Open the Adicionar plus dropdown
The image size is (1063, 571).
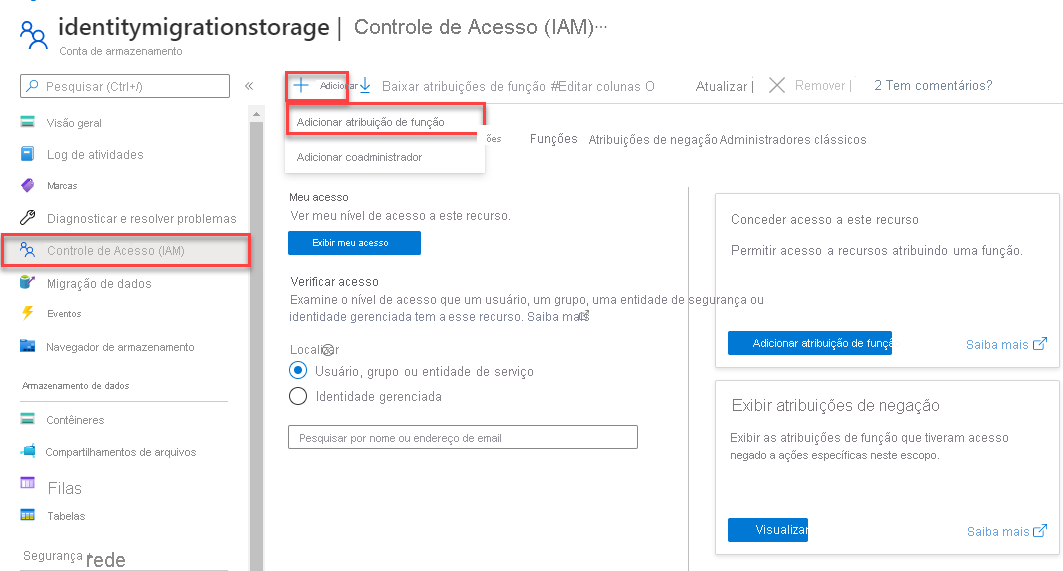click(x=317, y=86)
